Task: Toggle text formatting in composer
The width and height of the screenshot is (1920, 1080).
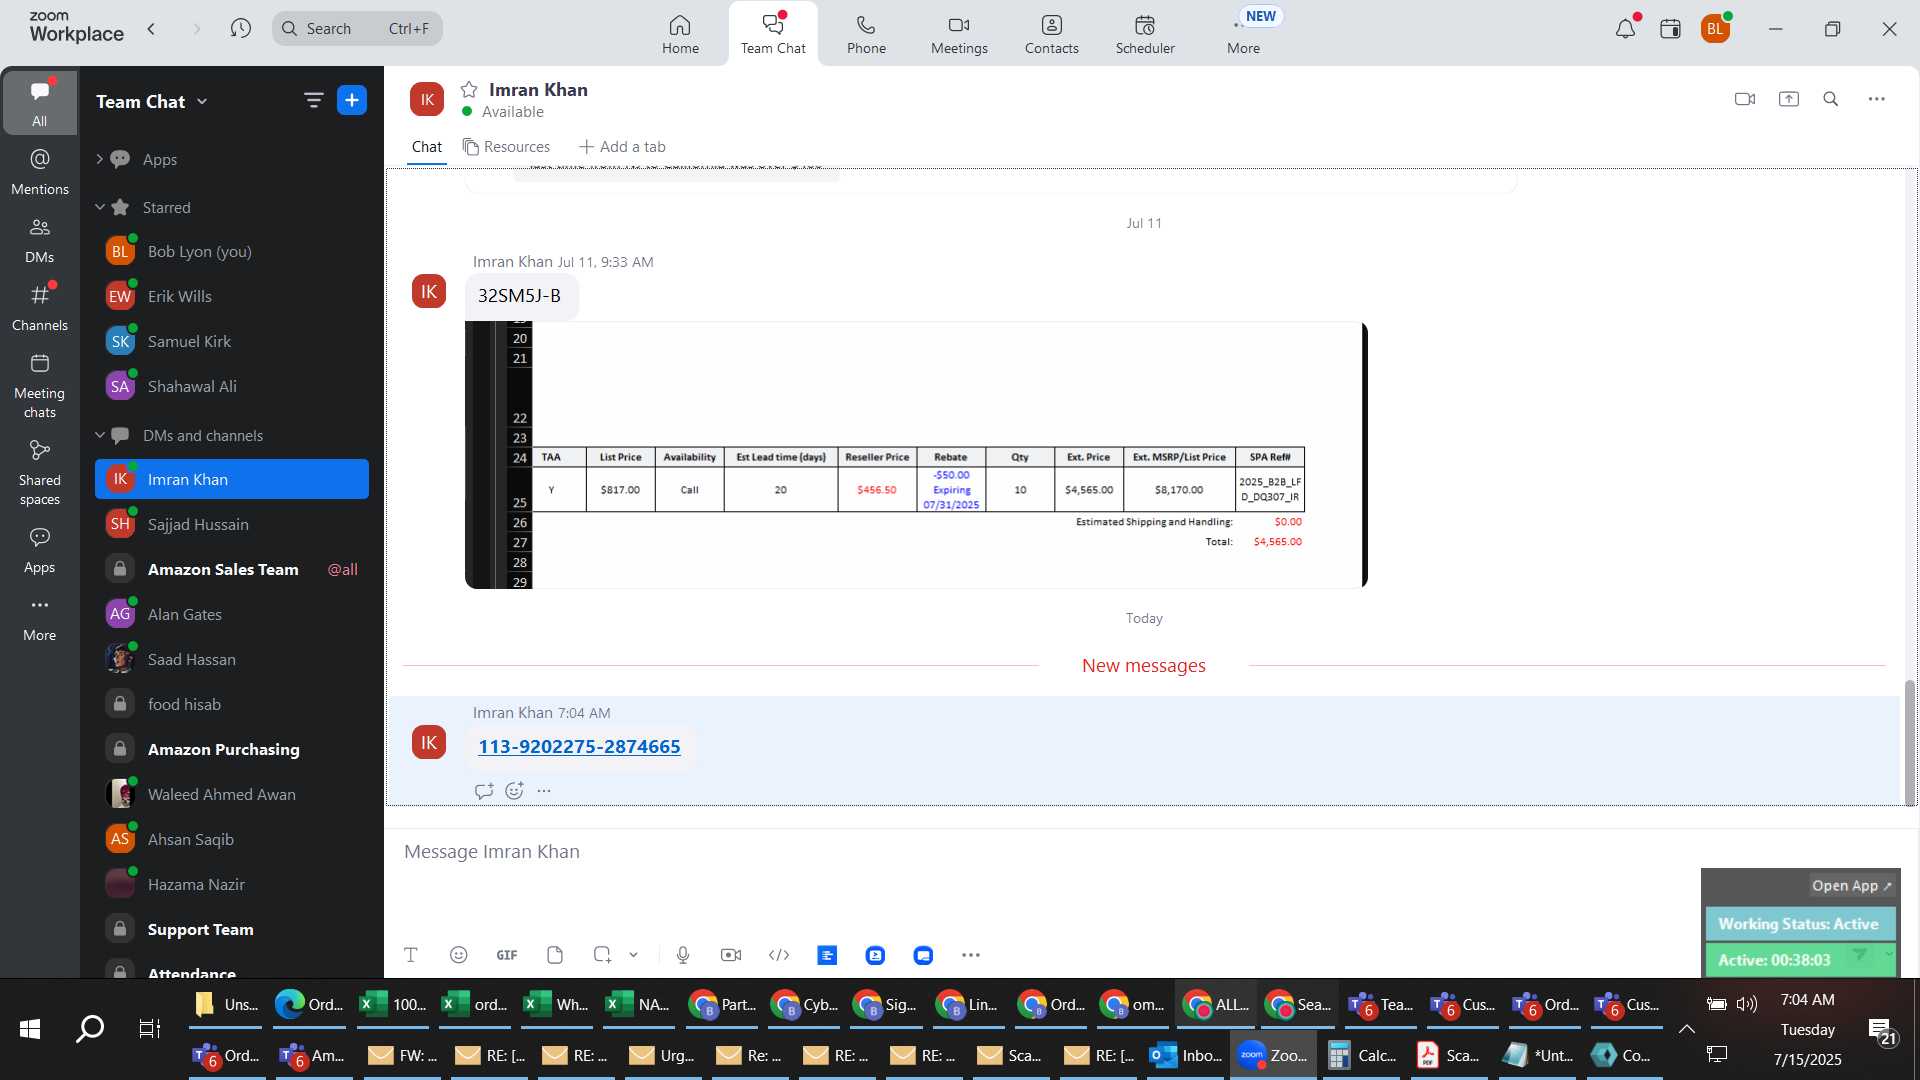Action: point(410,955)
